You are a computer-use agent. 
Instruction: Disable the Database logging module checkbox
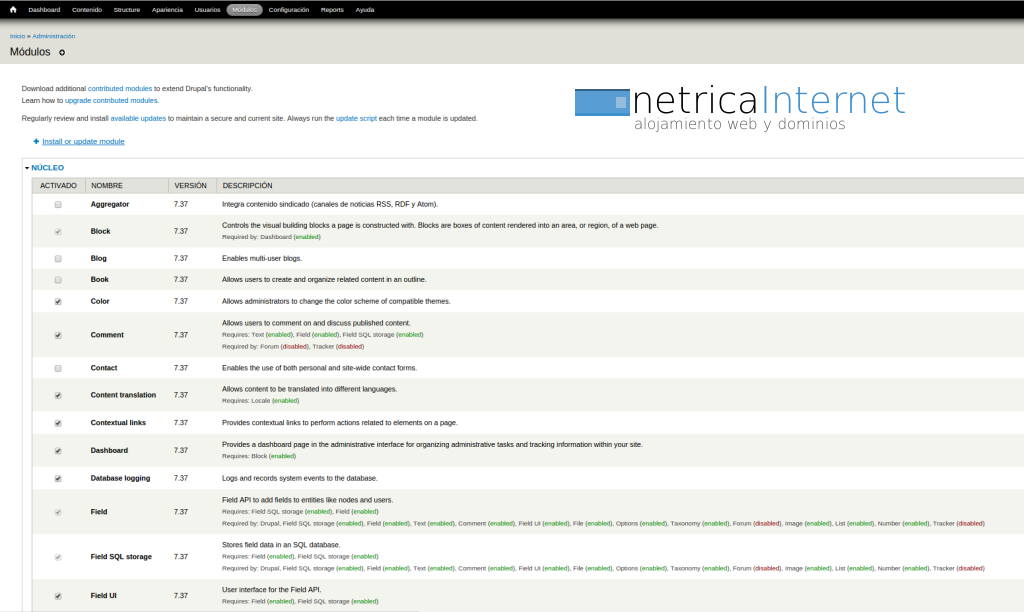(58, 478)
